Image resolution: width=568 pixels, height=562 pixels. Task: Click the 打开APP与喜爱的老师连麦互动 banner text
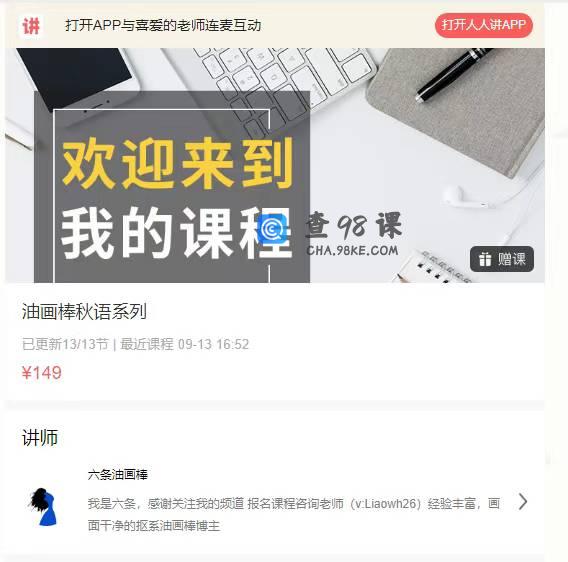tap(163, 25)
